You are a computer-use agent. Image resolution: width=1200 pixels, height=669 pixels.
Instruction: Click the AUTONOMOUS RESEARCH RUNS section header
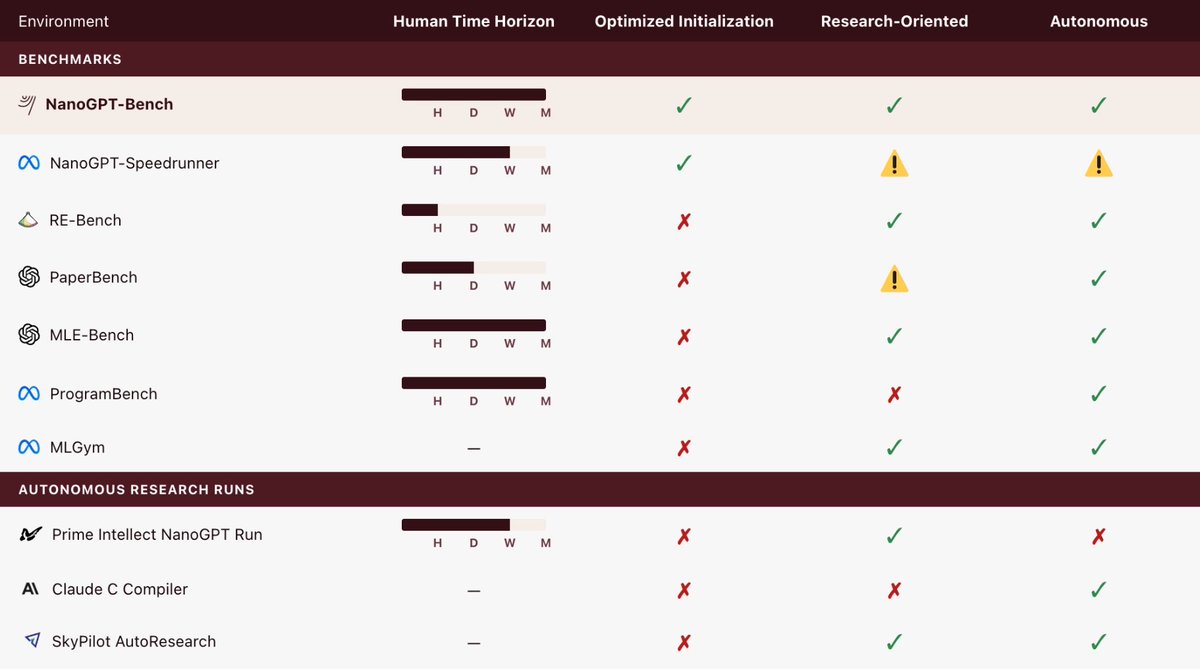click(136, 490)
